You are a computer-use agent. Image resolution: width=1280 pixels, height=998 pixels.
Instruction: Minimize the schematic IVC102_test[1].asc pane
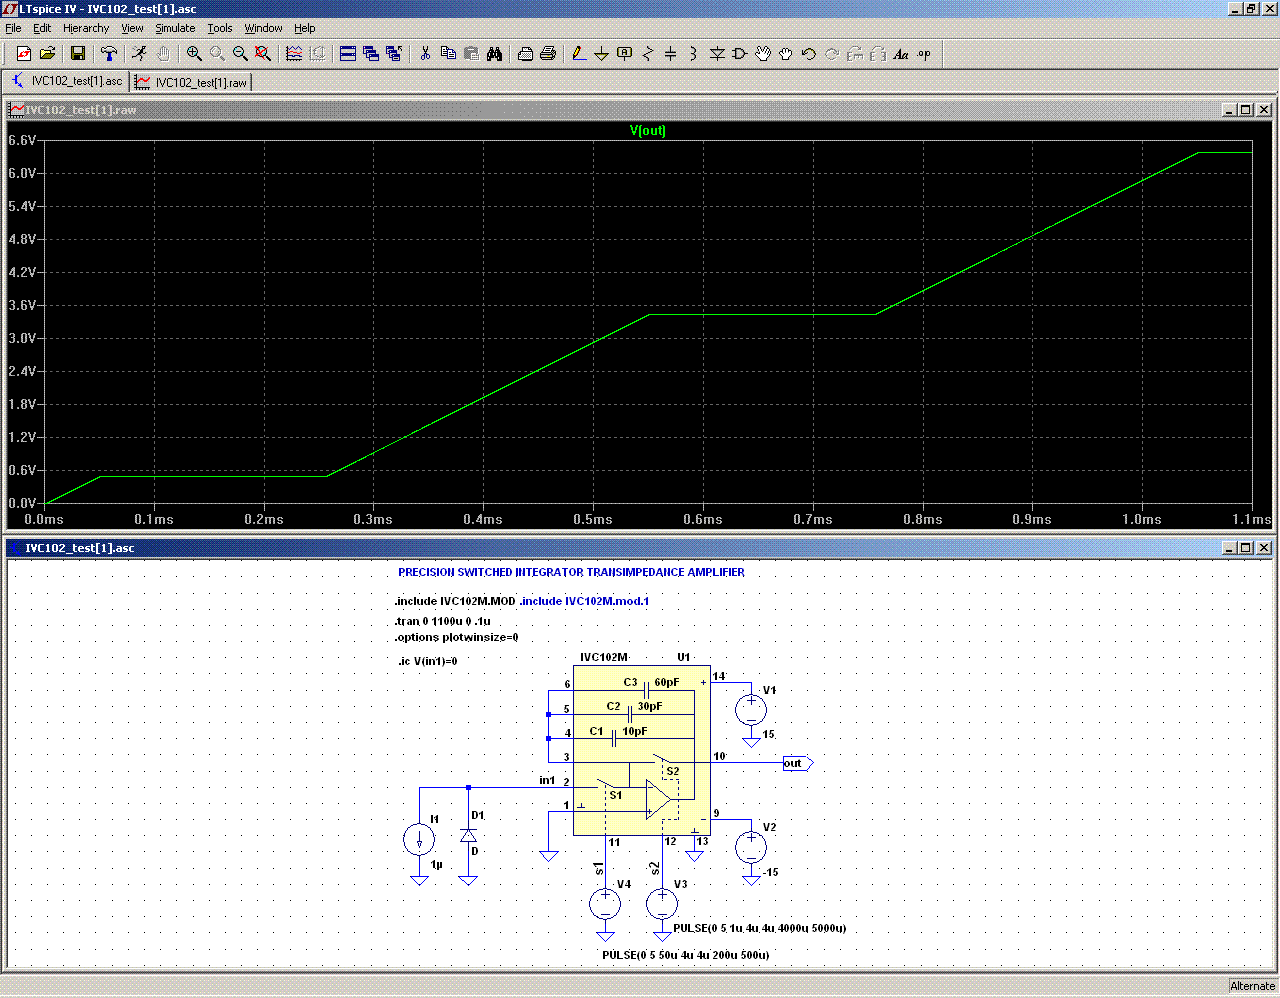click(1229, 548)
